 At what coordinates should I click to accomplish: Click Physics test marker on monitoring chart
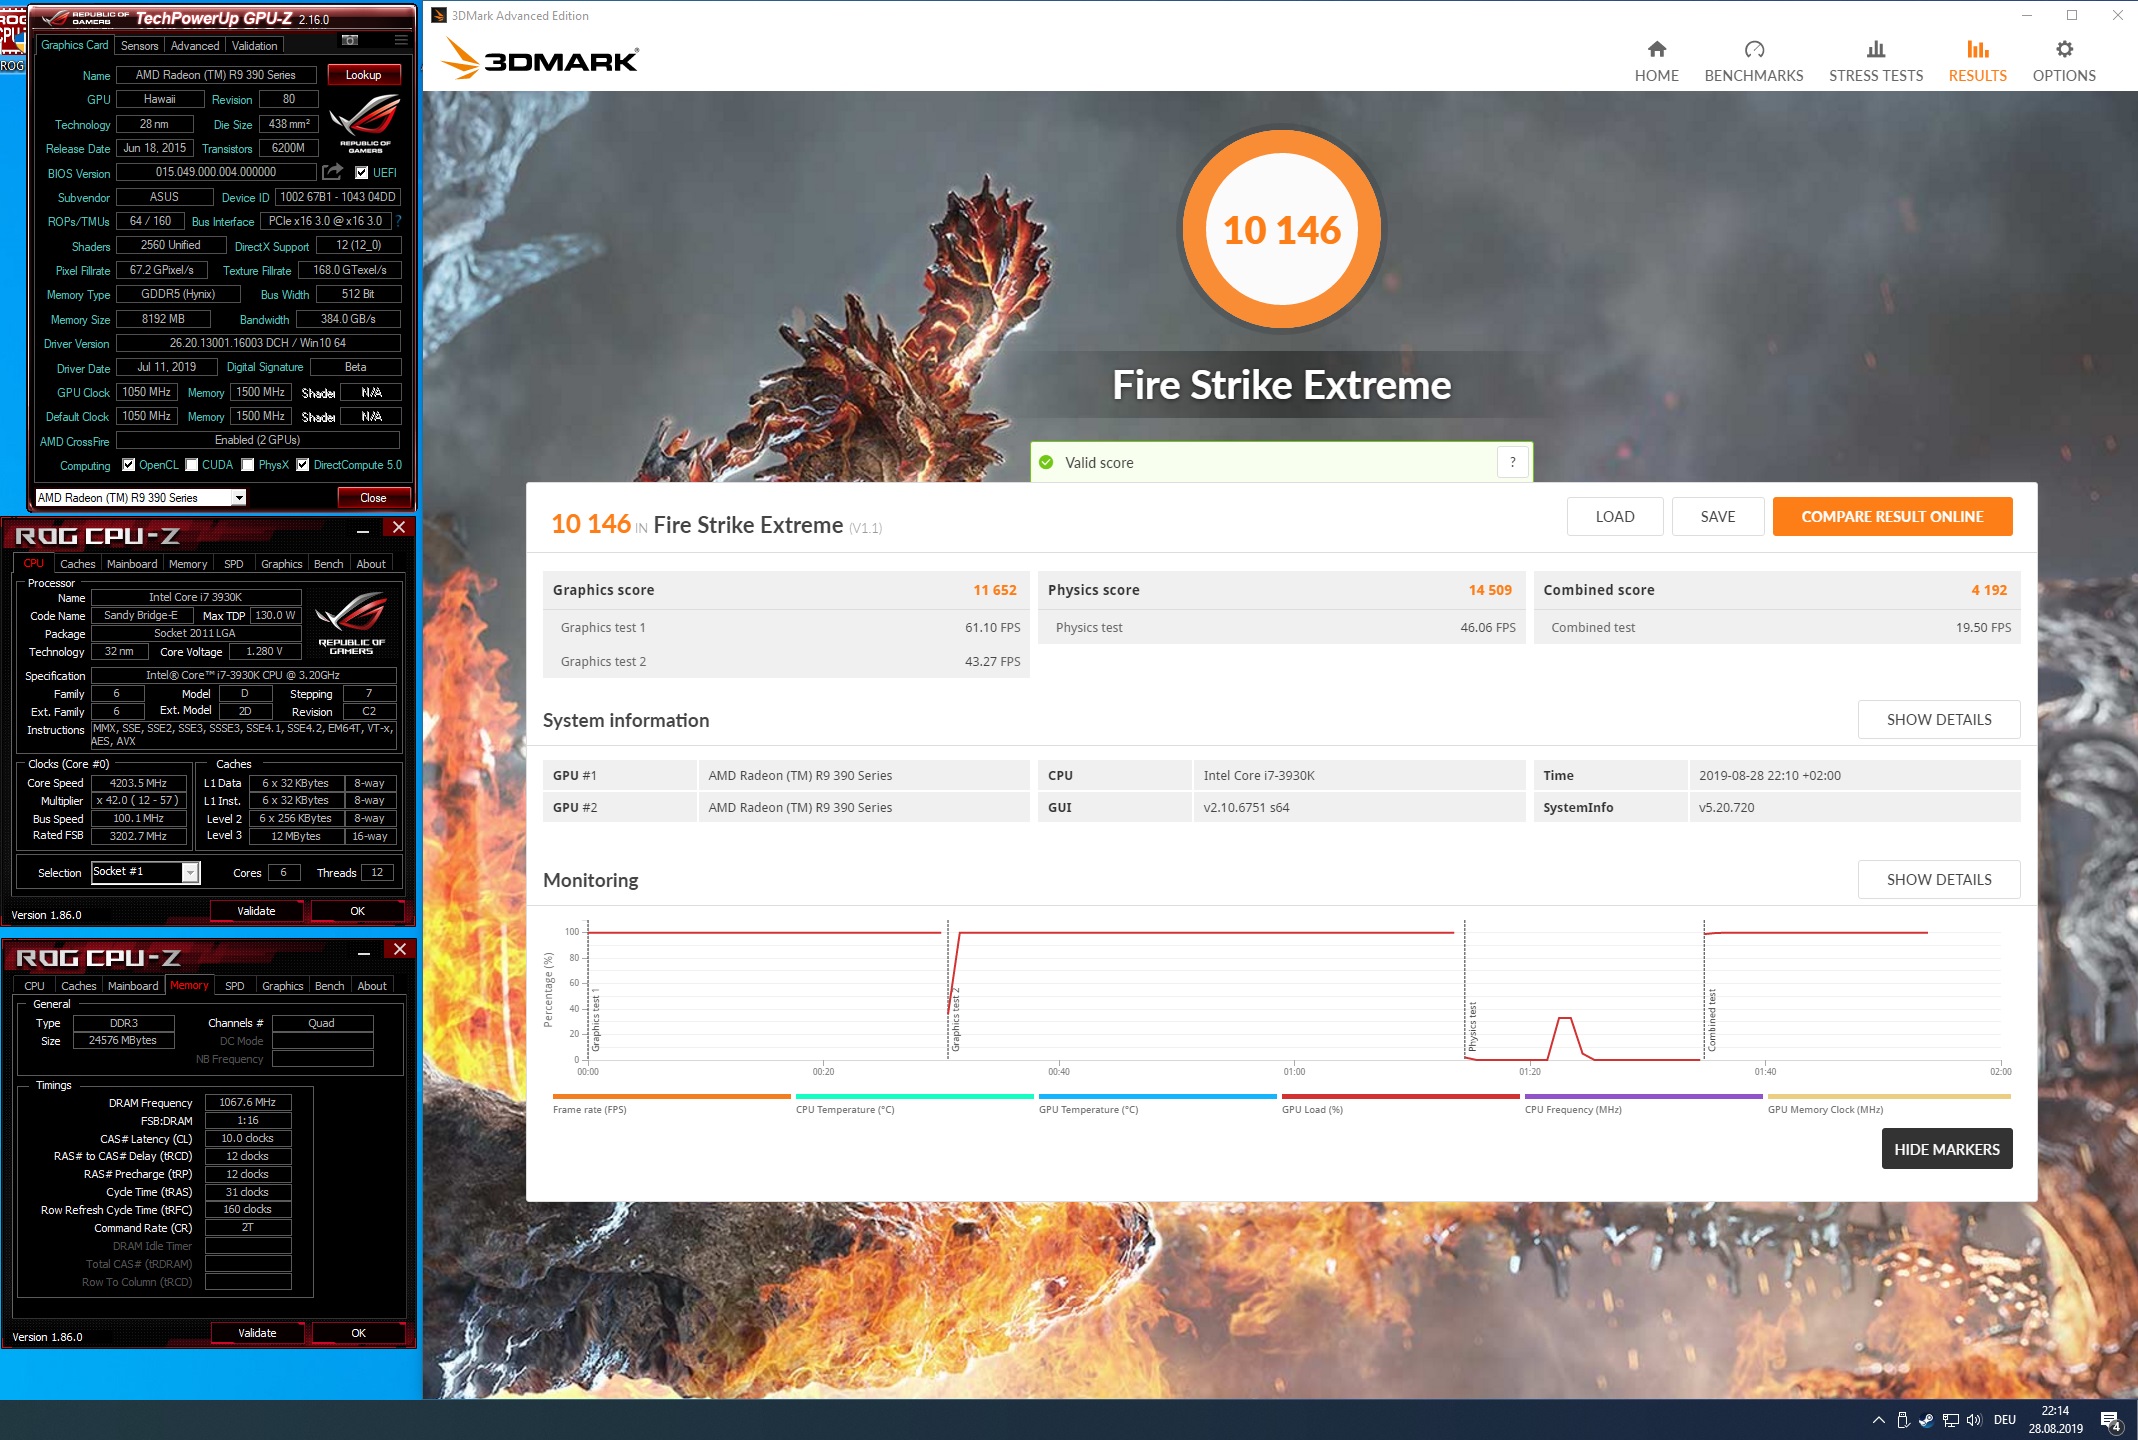pyautogui.click(x=1472, y=1027)
